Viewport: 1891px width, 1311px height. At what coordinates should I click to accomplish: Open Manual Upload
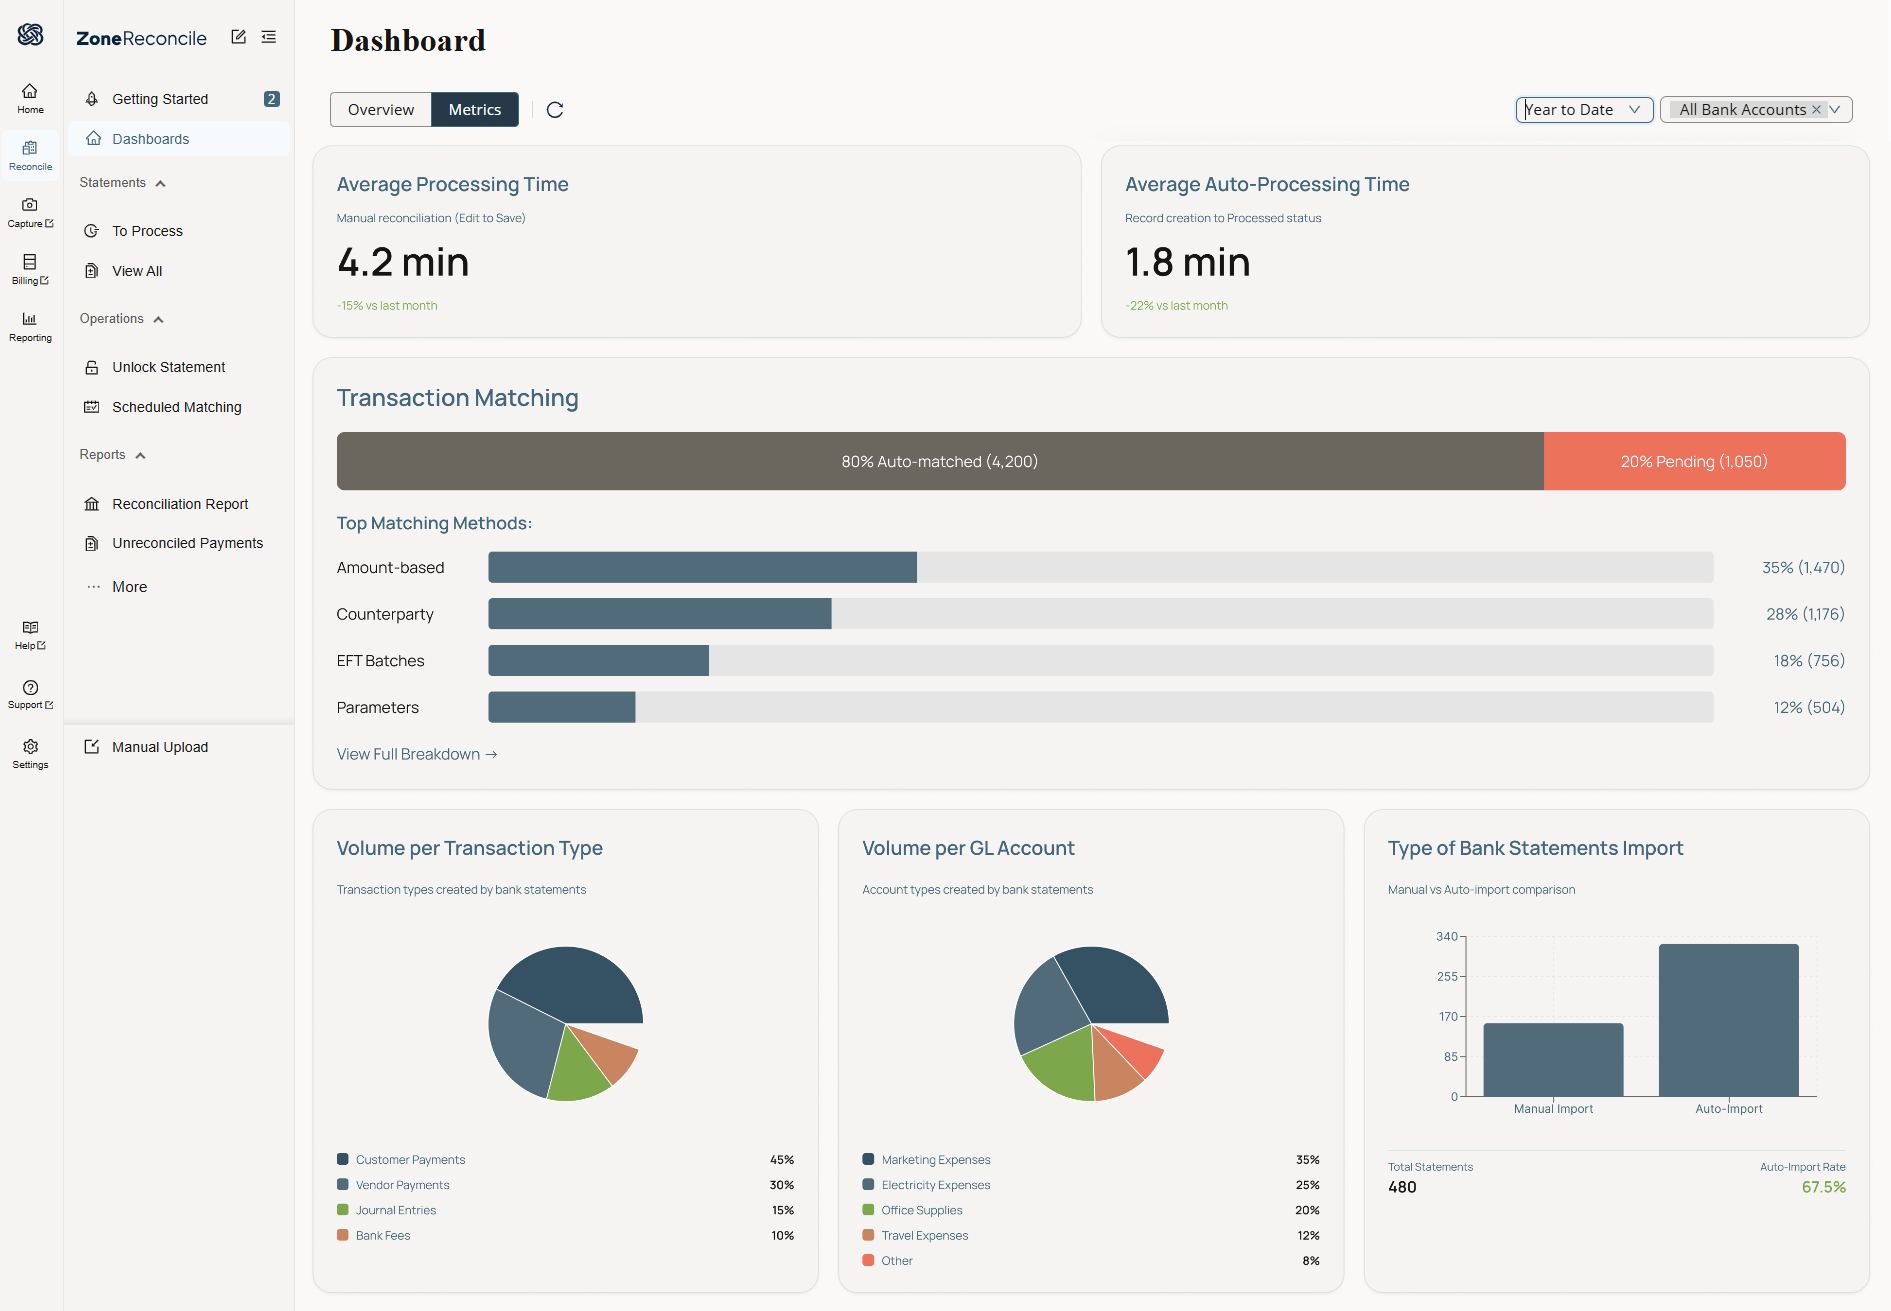[x=160, y=747]
